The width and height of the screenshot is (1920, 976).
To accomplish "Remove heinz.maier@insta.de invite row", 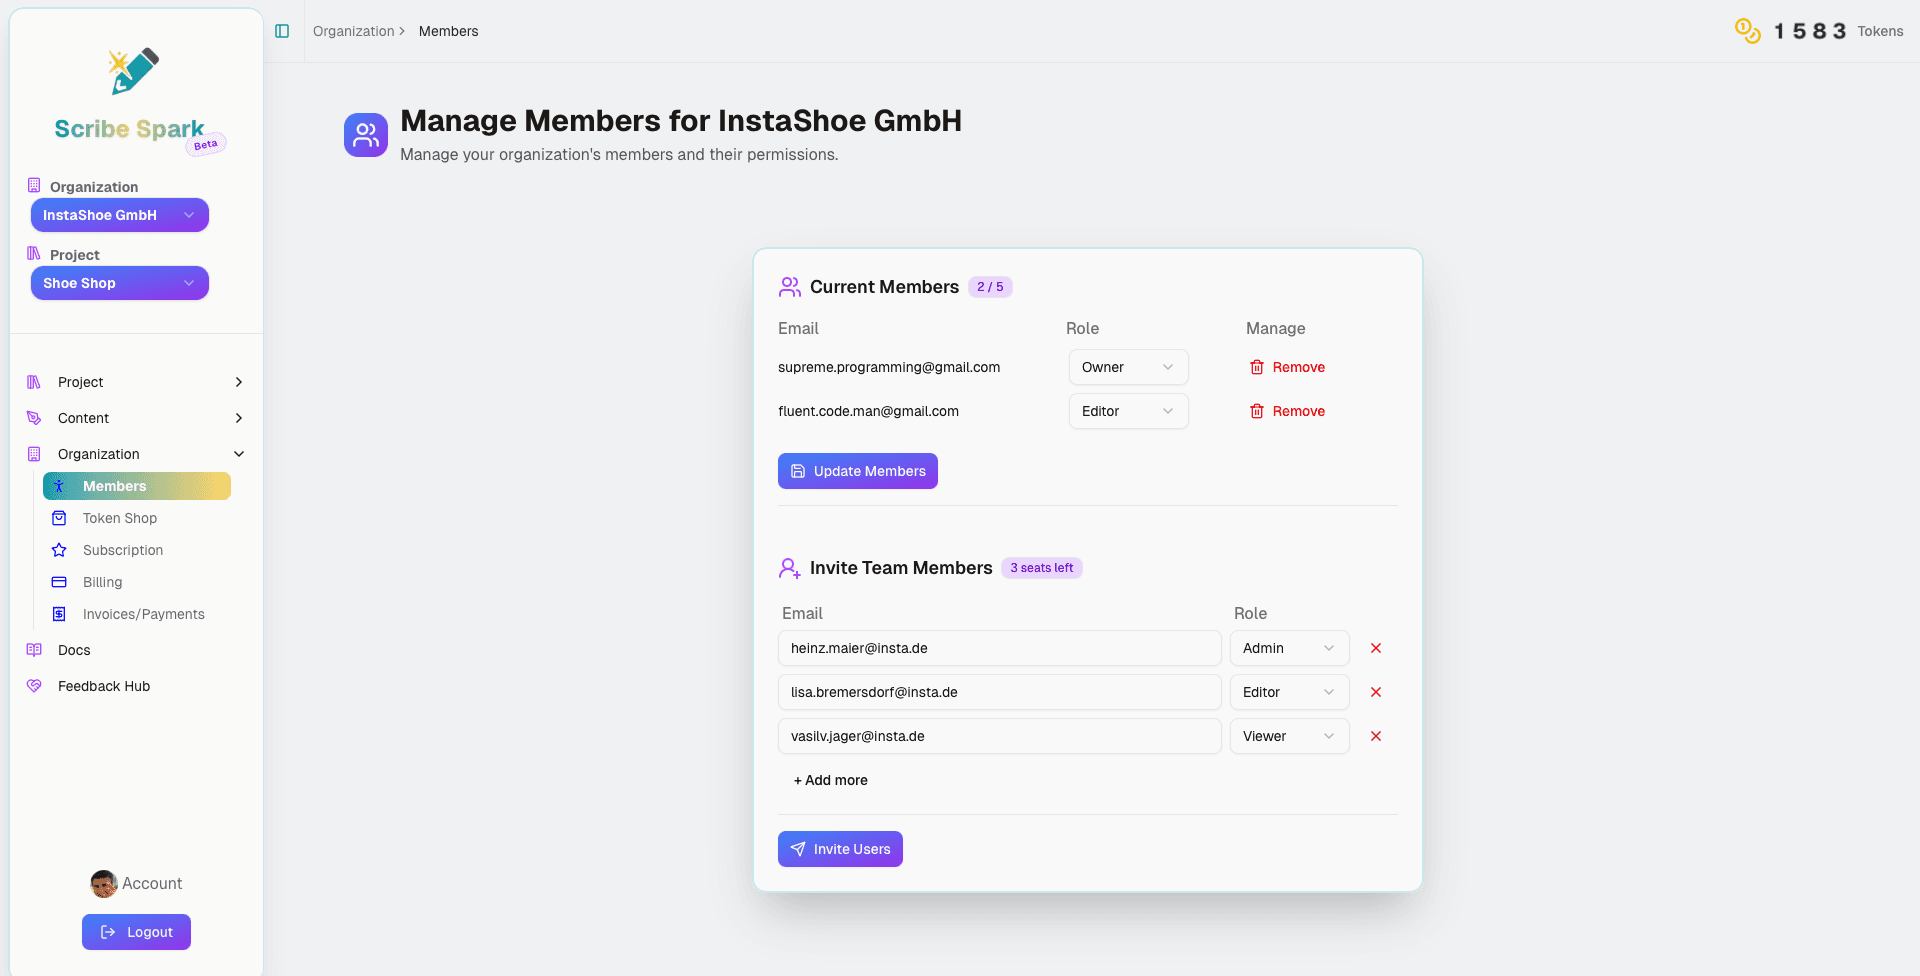I will [1375, 648].
